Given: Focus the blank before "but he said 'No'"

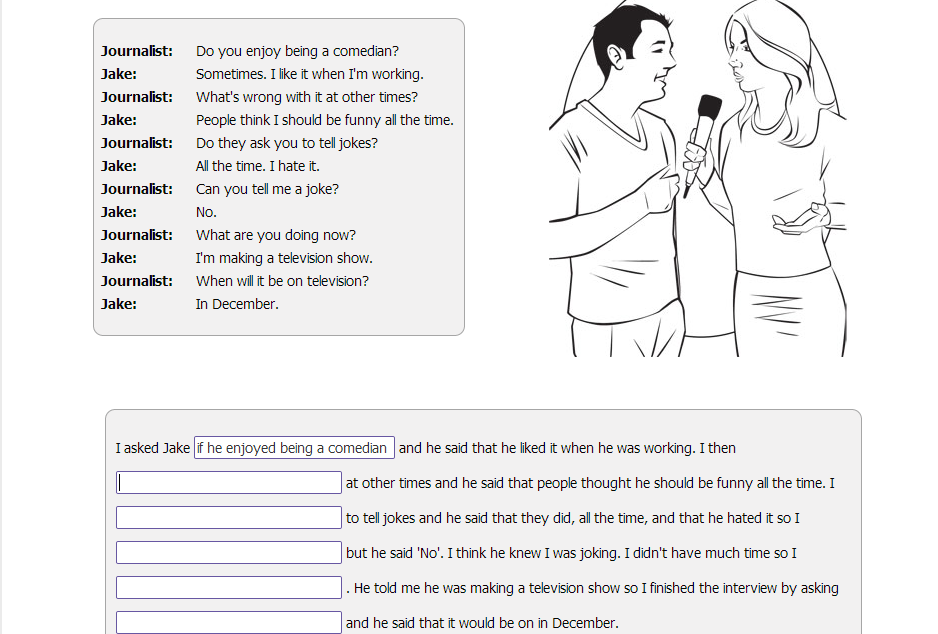Looking at the screenshot, I should [229, 553].
